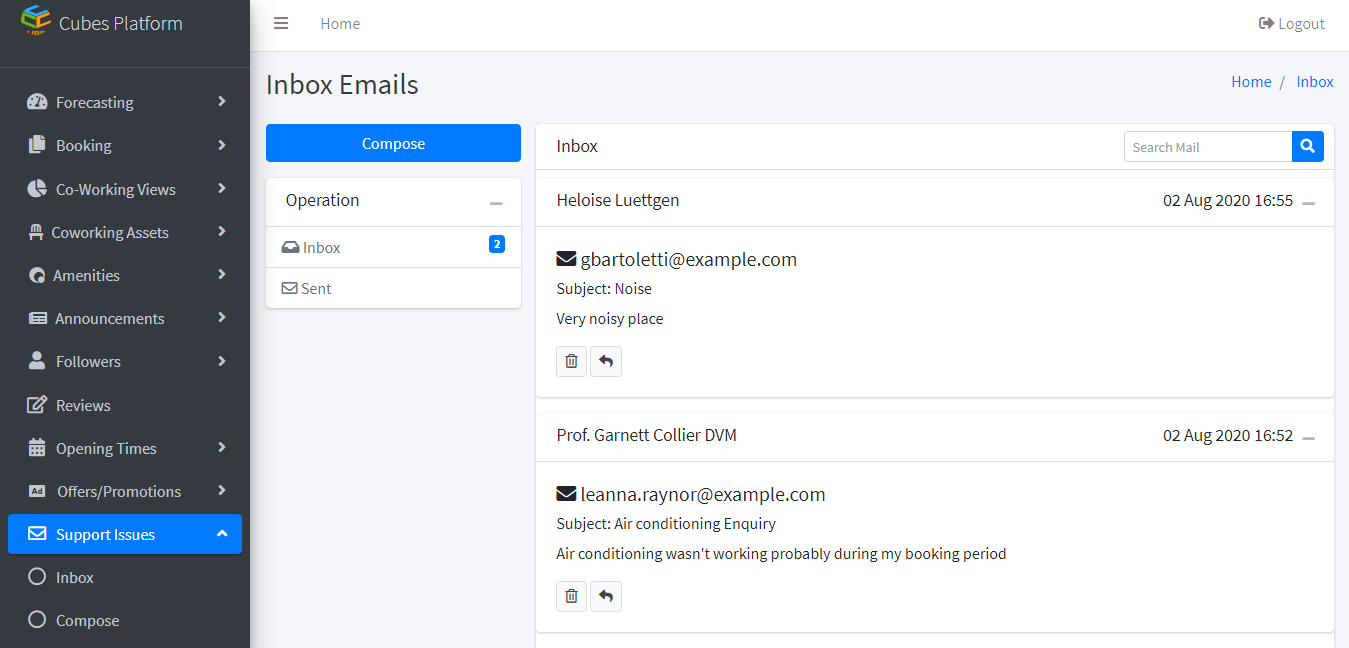Log out using the Logout link
1349x648 pixels.
(1291, 23)
